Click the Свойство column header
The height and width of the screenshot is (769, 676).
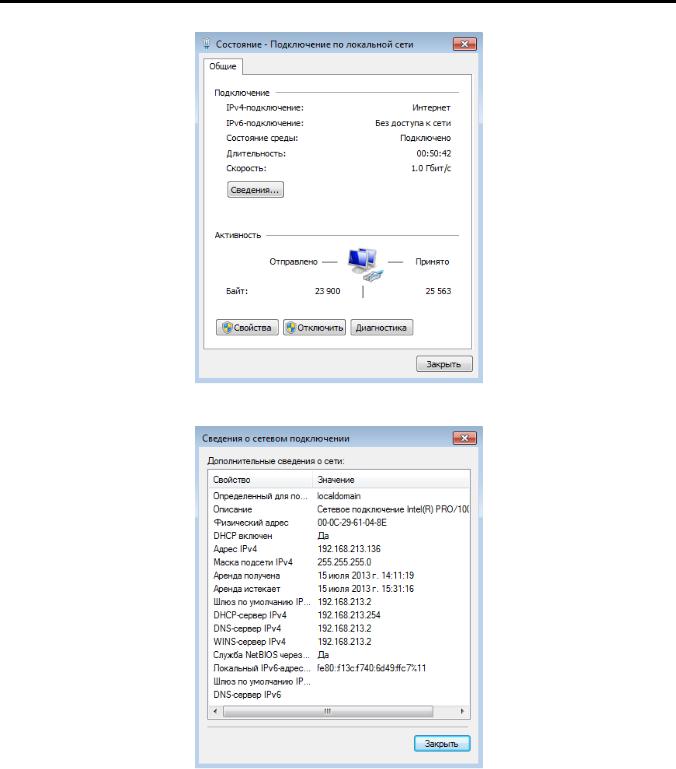260,480
